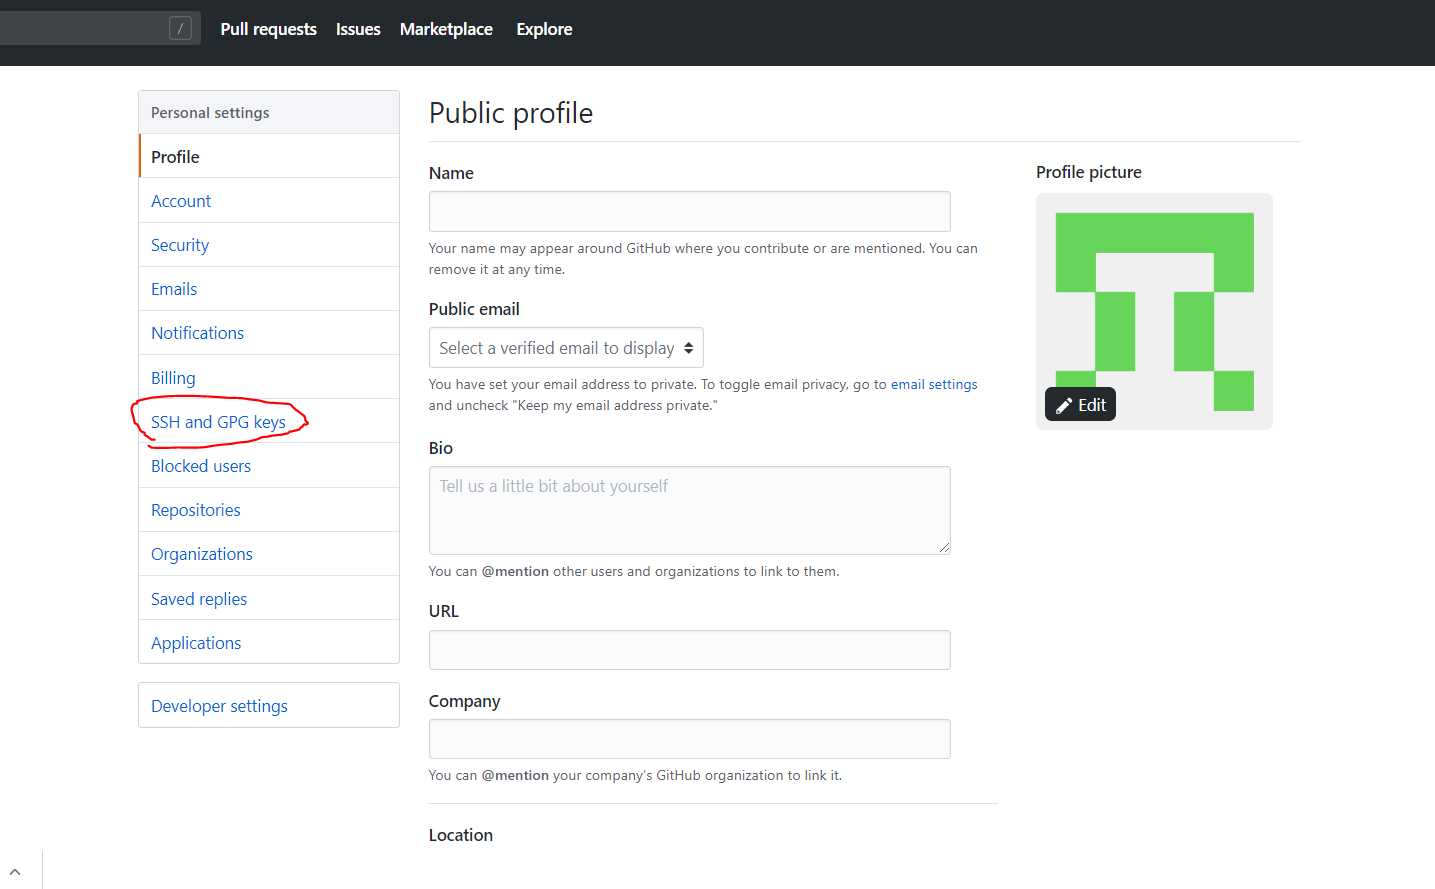Image resolution: width=1435 pixels, height=889 pixels.
Task: Follow the email settings link
Action: click(934, 384)
